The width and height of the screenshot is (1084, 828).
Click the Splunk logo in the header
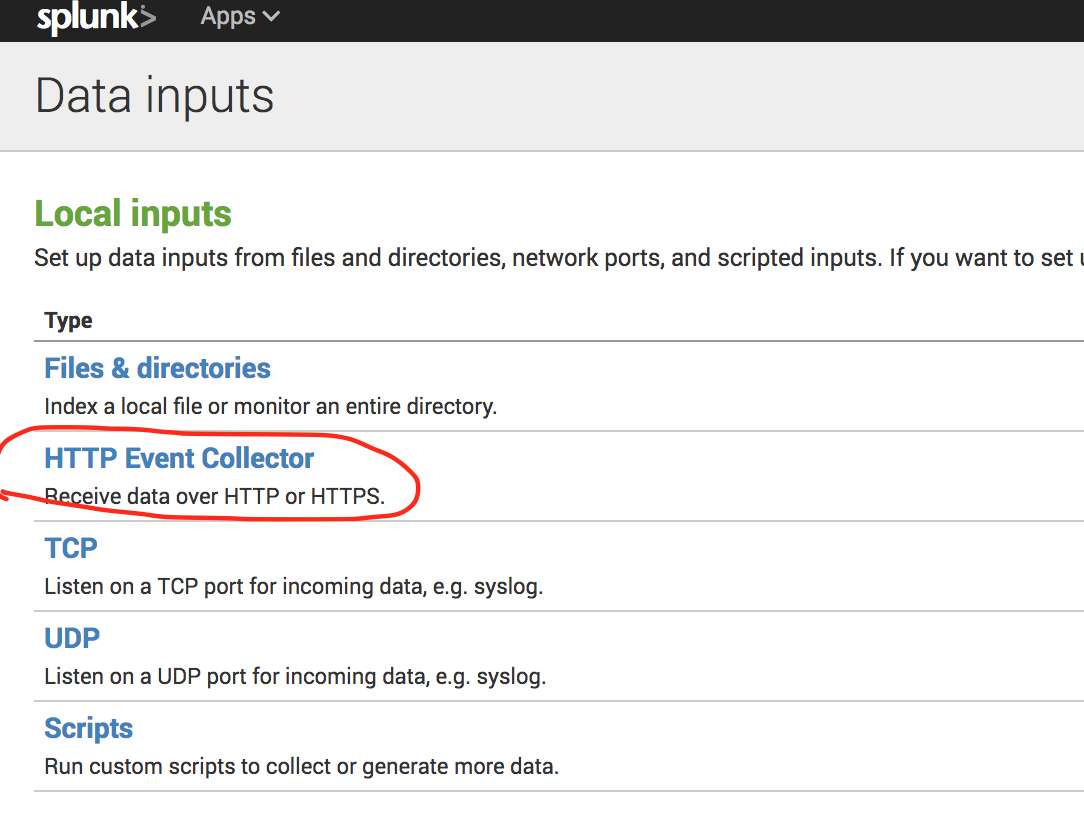coord(94,18)
